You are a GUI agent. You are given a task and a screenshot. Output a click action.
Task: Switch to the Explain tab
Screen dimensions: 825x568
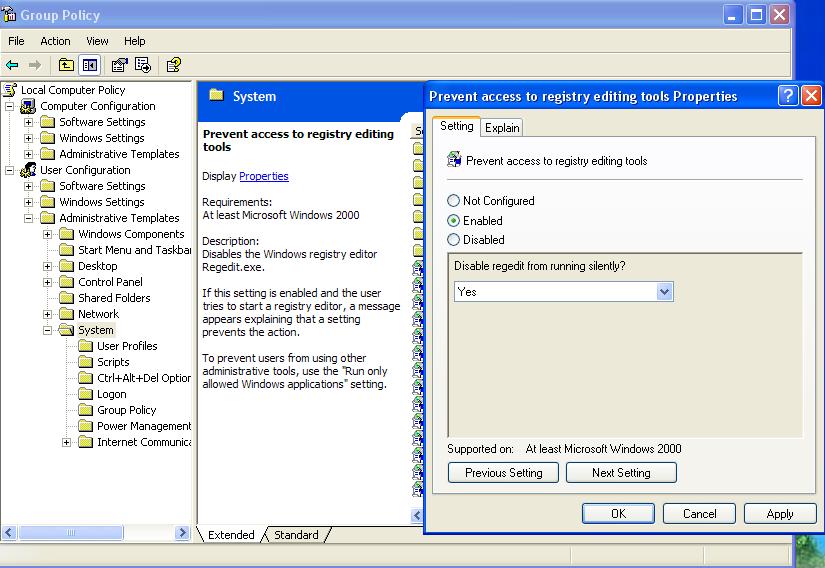coord(502,128)
